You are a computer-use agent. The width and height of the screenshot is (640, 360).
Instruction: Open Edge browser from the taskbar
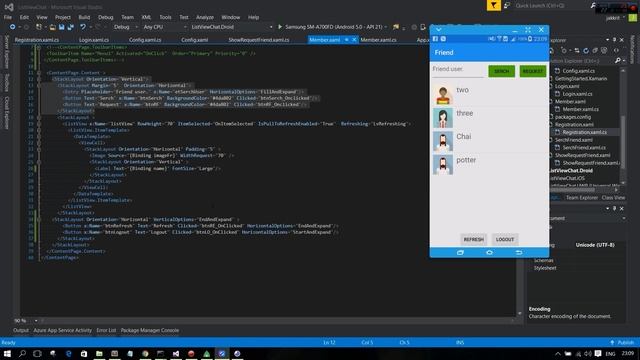pyautogui.click(x=68, y=353)
